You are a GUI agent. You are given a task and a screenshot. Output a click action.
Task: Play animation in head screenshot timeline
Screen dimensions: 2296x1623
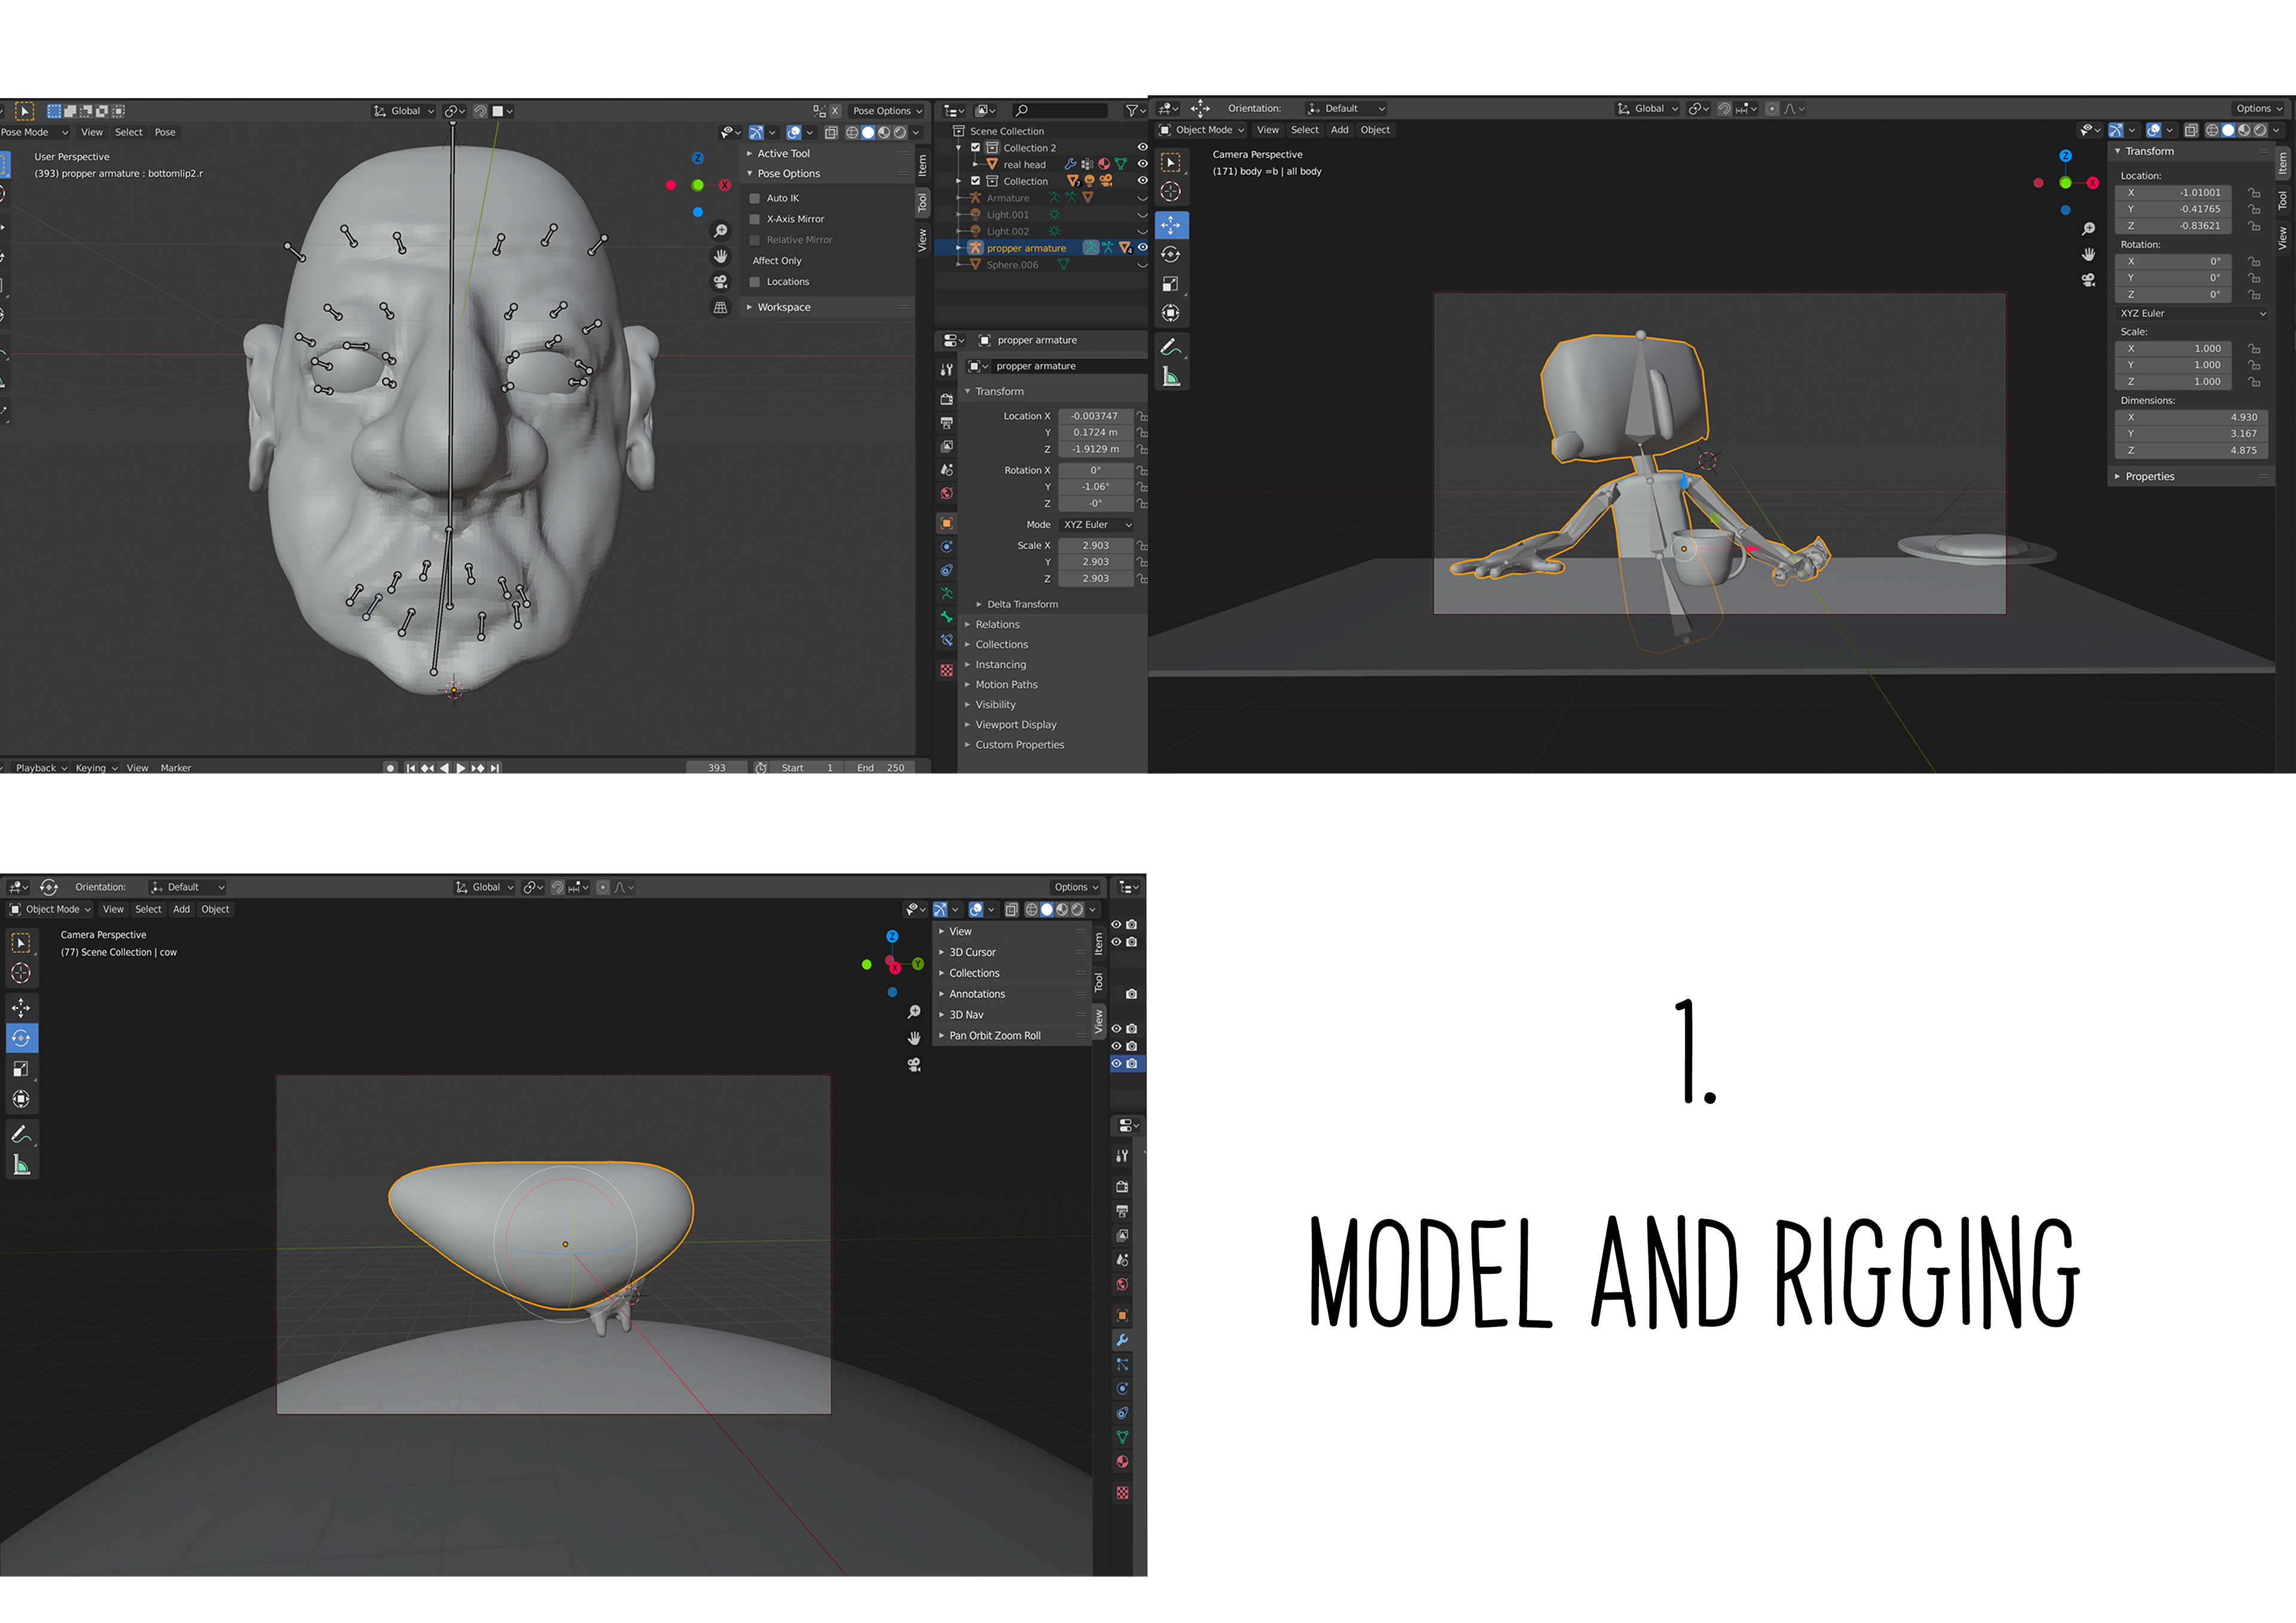coord(461,768)
